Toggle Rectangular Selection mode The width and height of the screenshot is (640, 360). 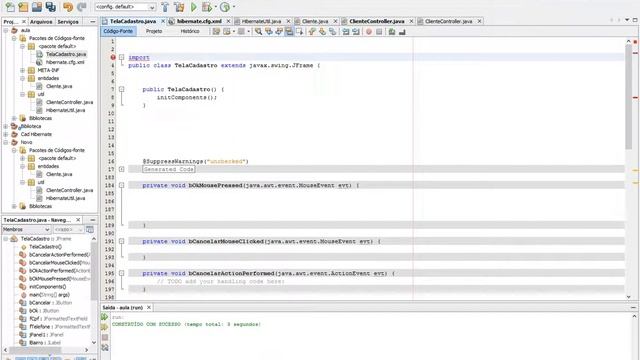click(x=299, y=31)
